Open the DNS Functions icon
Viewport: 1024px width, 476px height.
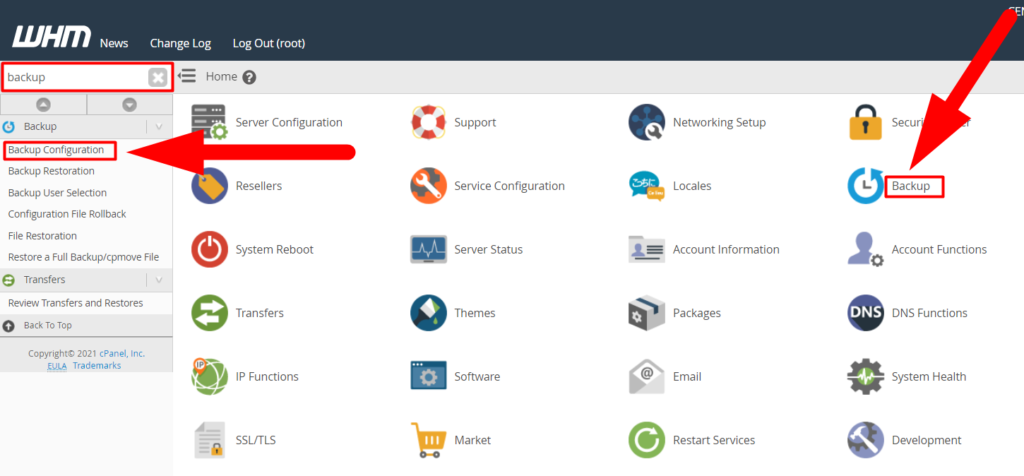pyautogui.click(x=865, y=313)
